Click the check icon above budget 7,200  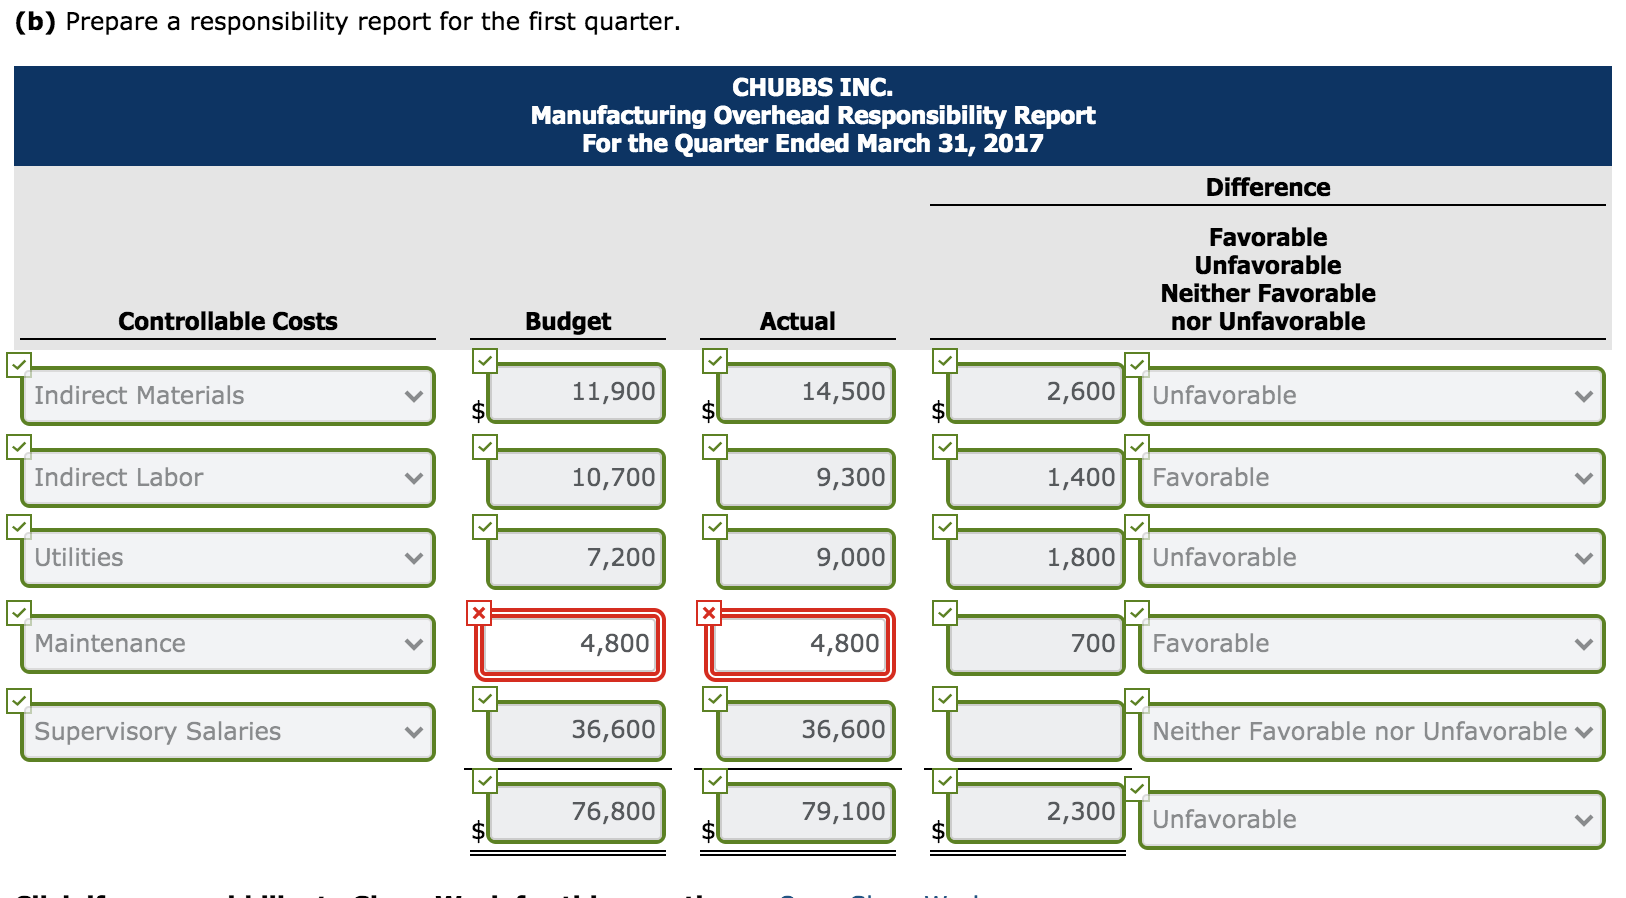[x=485, y=527]
